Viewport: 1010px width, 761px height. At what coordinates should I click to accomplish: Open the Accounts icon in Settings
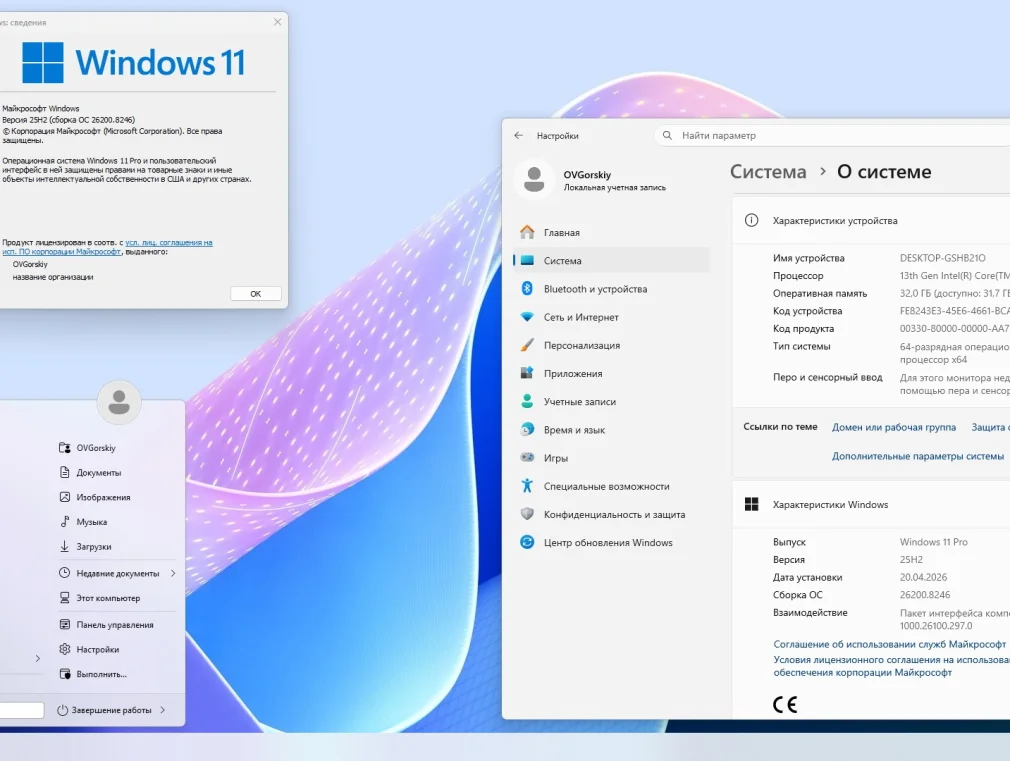pos(527,401)
